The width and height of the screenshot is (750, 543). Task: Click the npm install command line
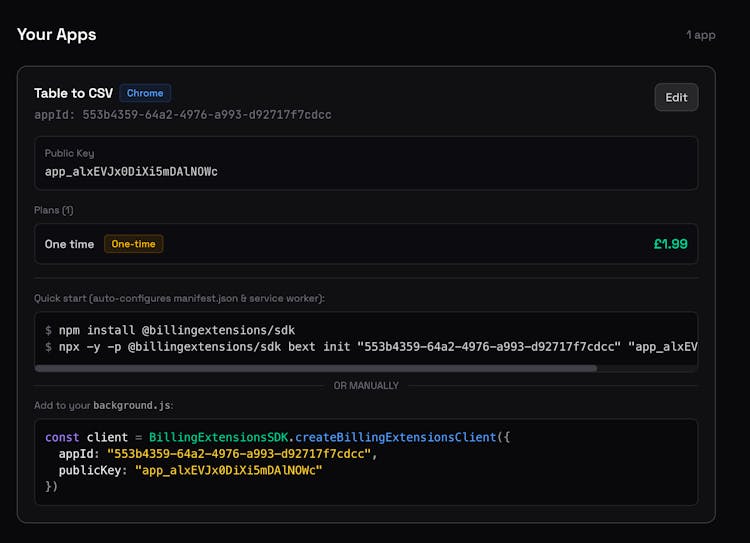point(170,330)
